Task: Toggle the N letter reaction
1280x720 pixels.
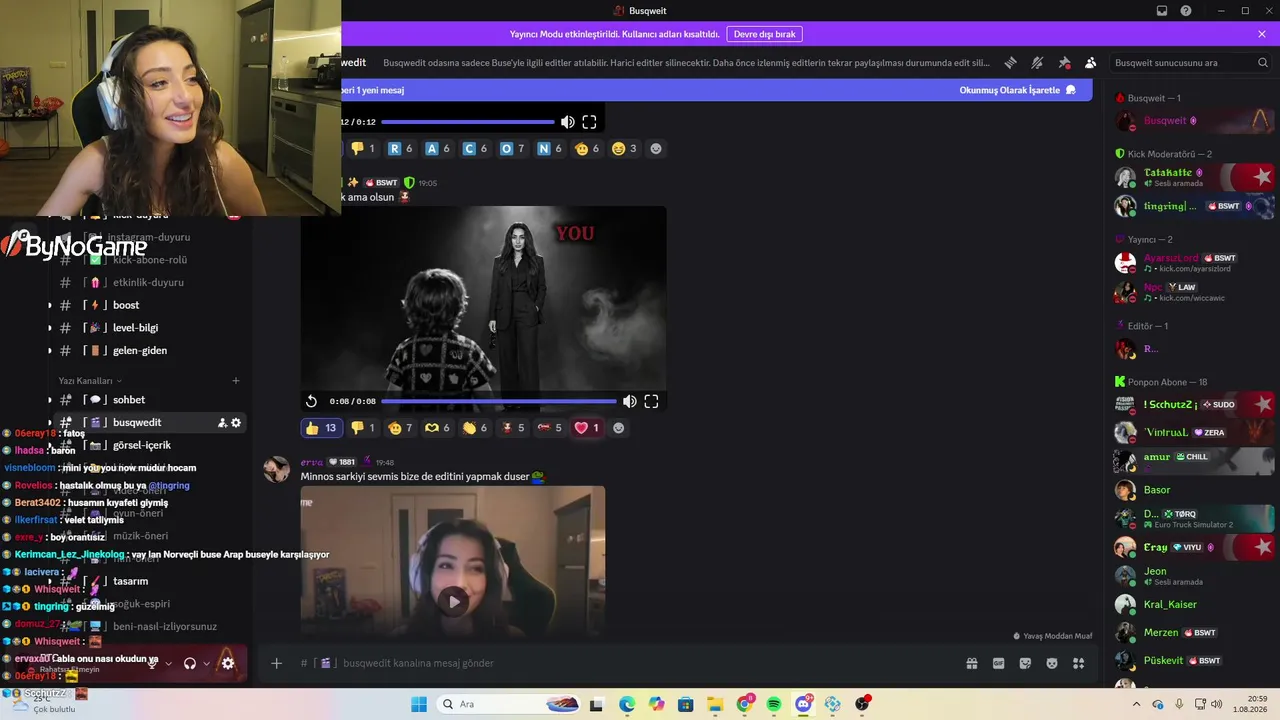Action: (550, 149)
